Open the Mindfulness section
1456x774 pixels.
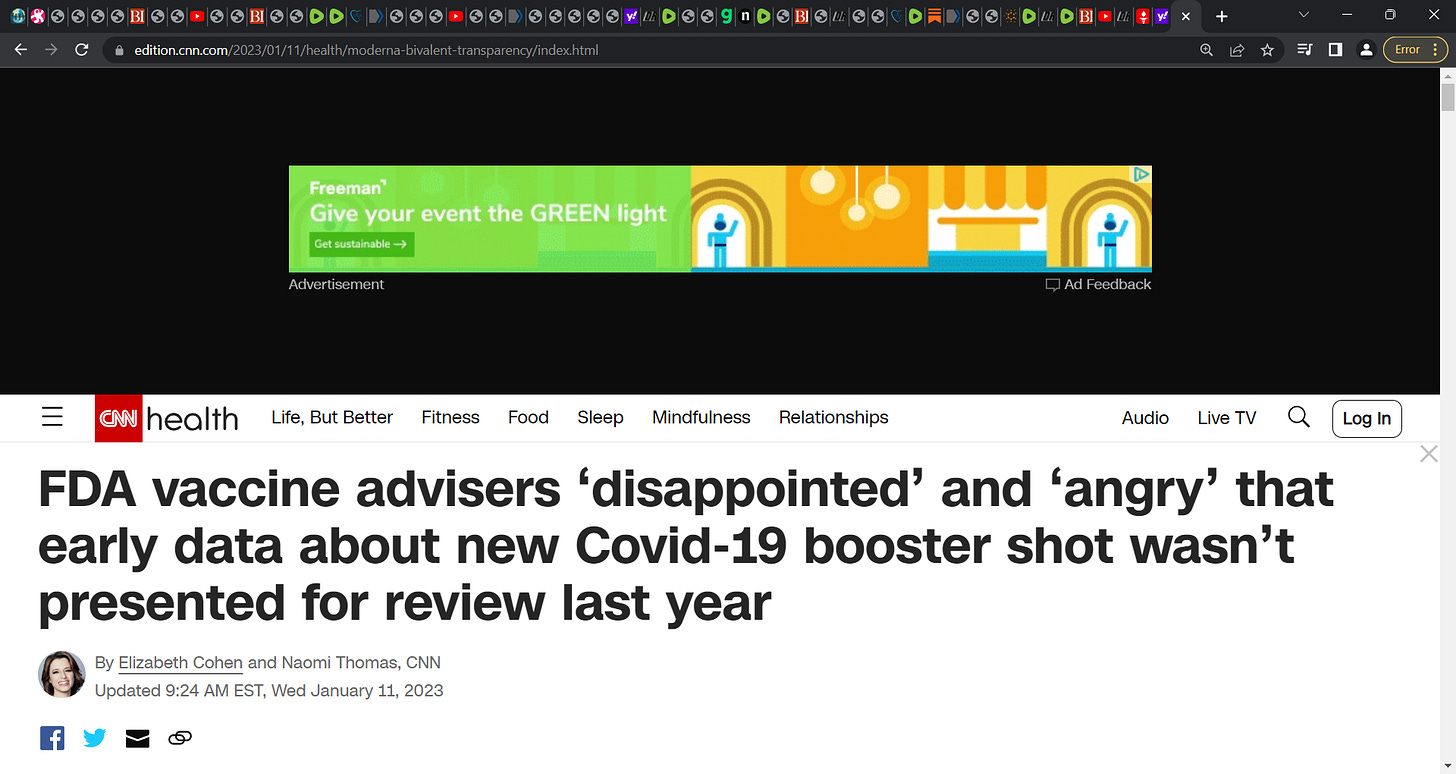(x=701, y=417)
